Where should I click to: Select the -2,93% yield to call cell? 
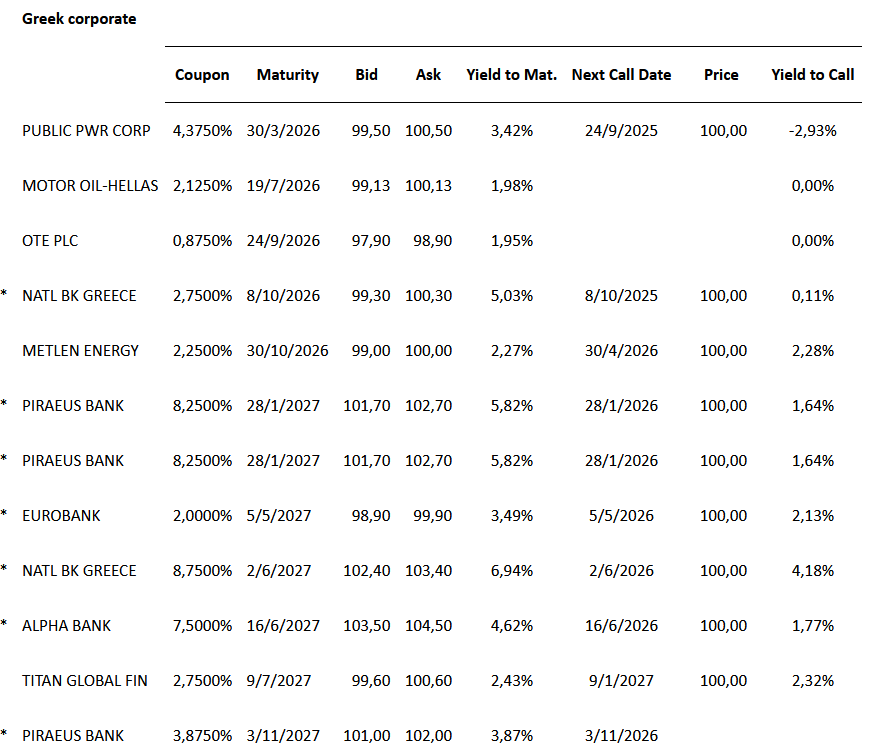click(813, 130)
